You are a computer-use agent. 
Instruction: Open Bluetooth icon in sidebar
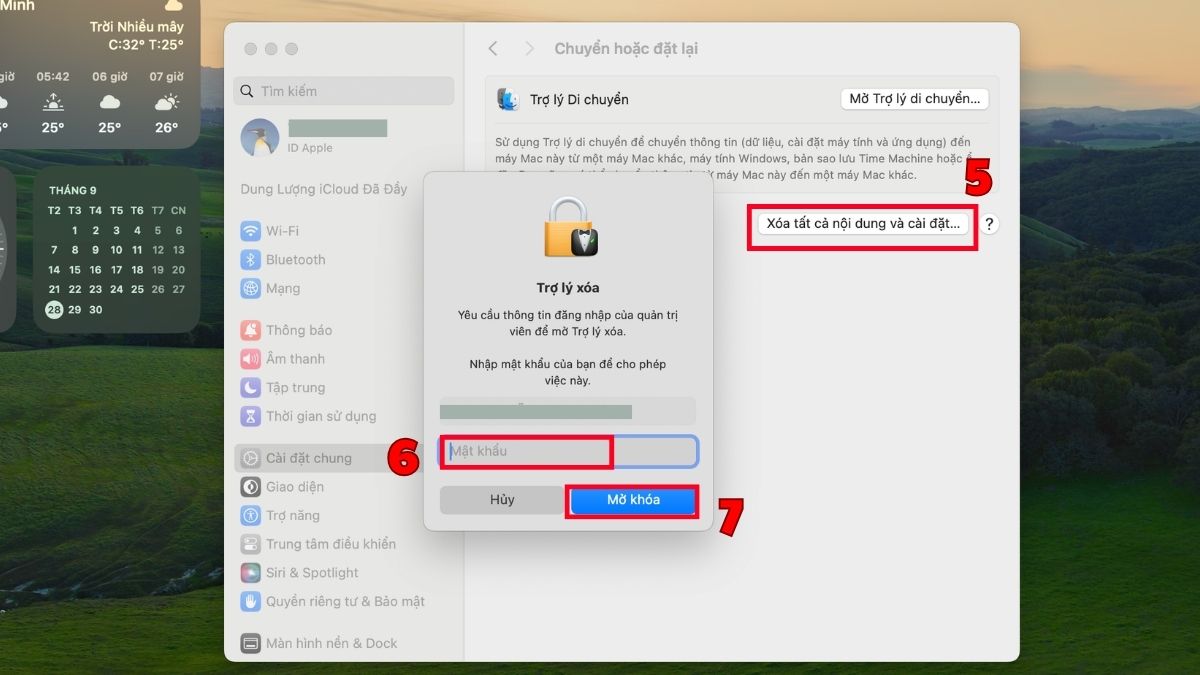pos(250,260)
